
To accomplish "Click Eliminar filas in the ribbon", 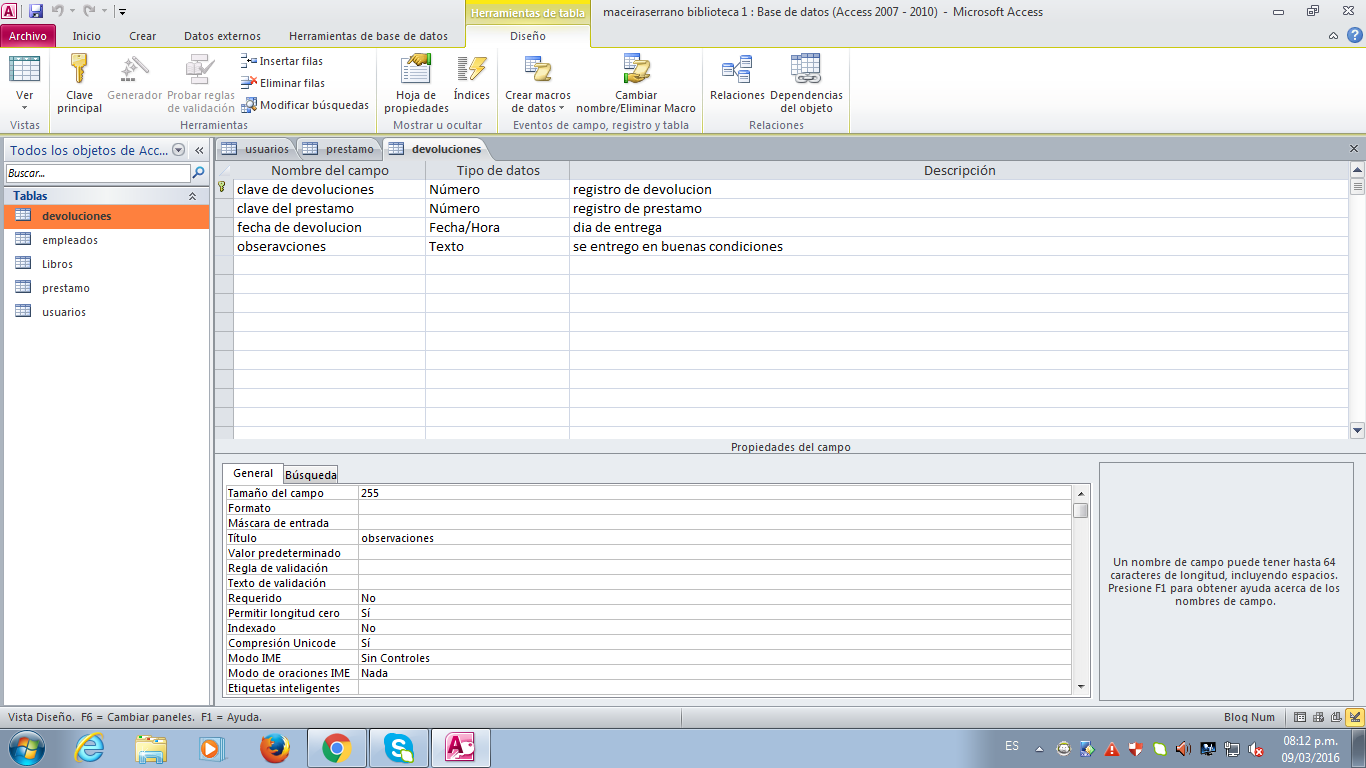I will (283, 83).
